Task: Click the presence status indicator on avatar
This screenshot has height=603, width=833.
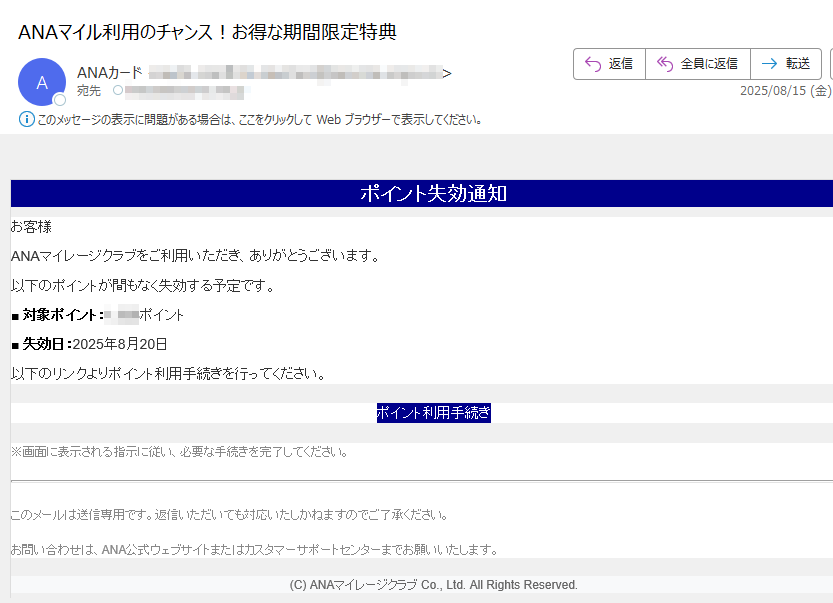Action: click(60, 99)
